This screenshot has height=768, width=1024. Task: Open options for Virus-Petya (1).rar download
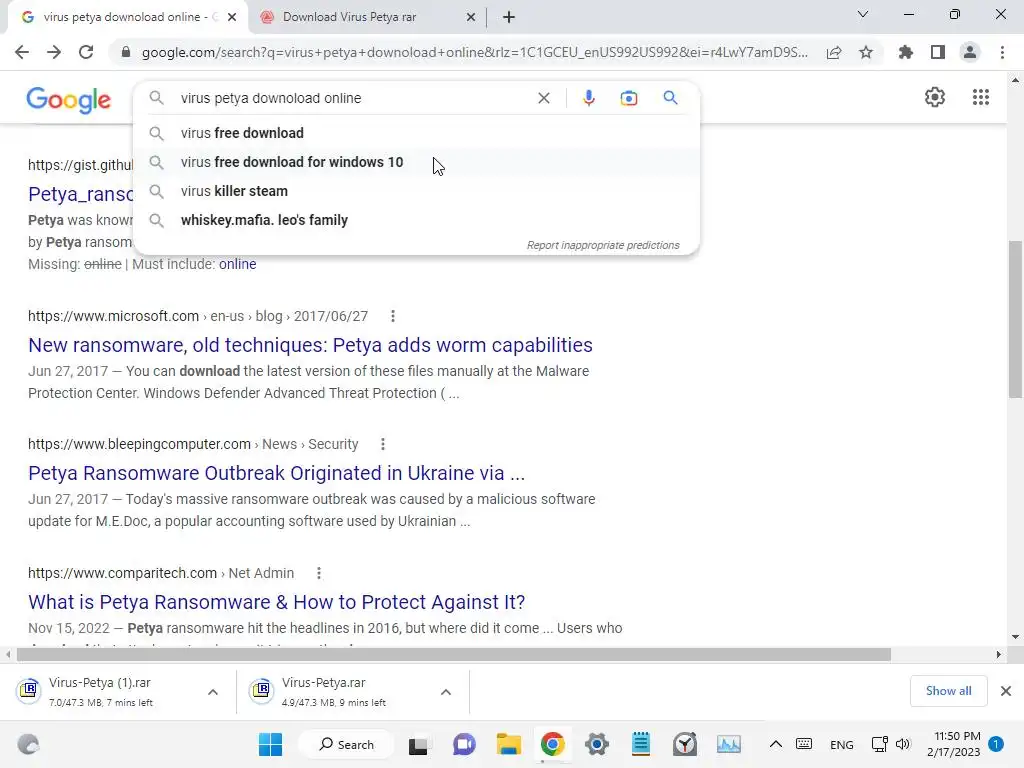point(212,692)
